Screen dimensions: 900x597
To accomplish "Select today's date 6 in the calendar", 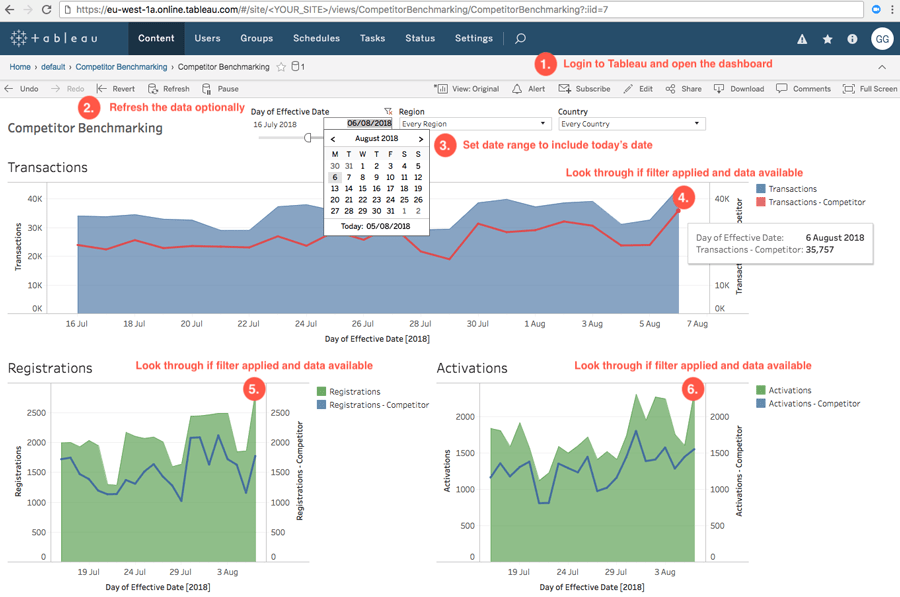I will pyautogui.click(x=334, y=175).
